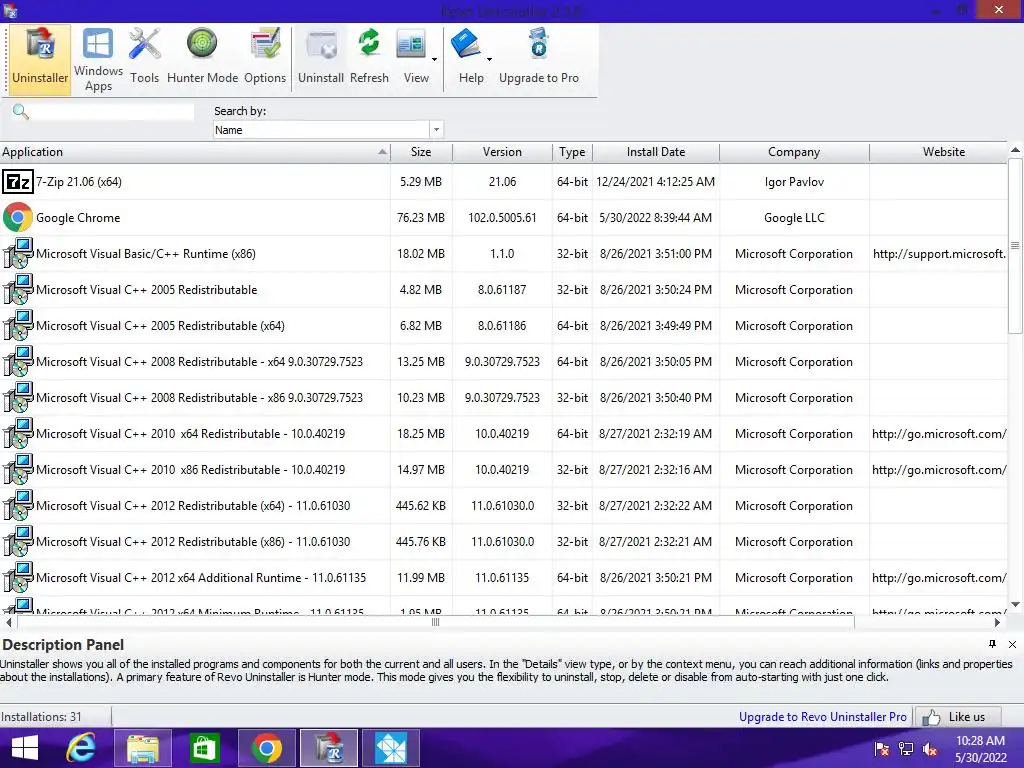
Task: Pin the Description Panel
Action: [992, 644]
